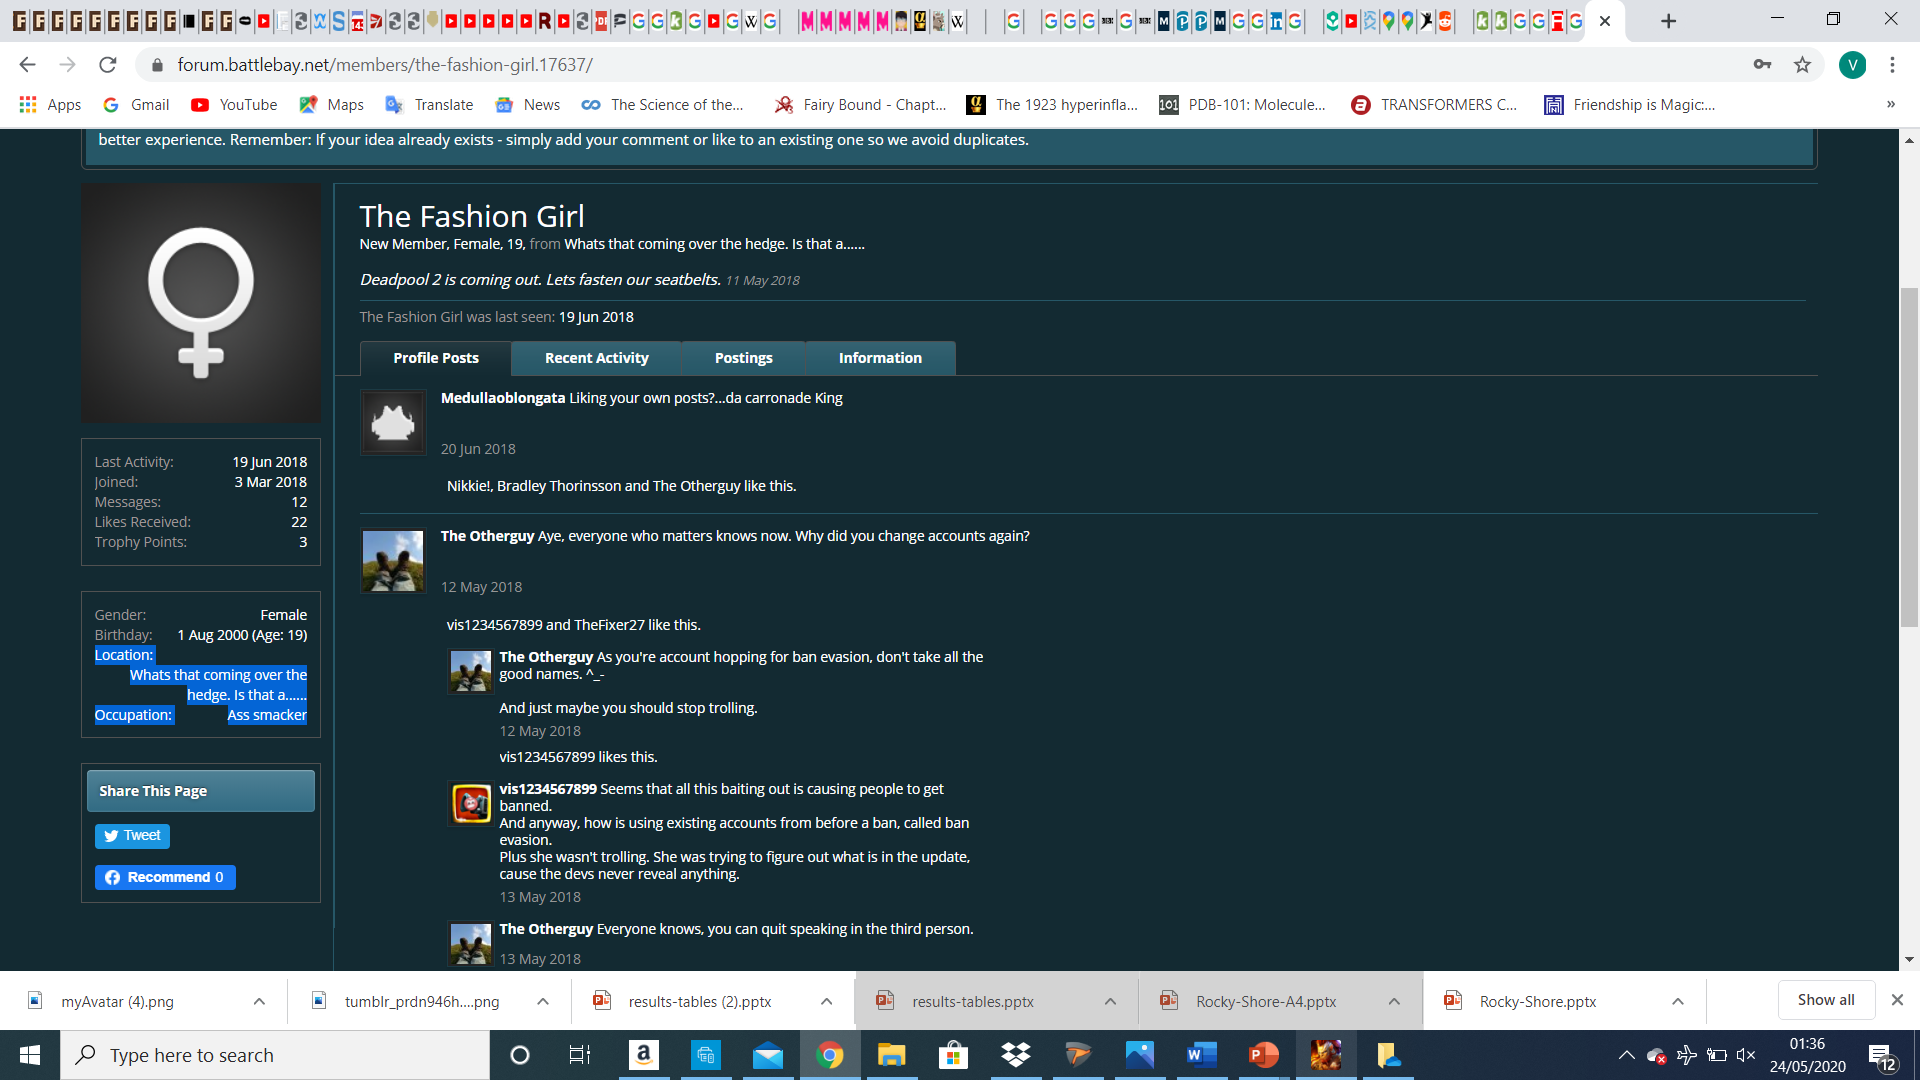Open Medullaoblongata's profile link
Viewport: 1920px width, 1080px height.
(502, 398)
